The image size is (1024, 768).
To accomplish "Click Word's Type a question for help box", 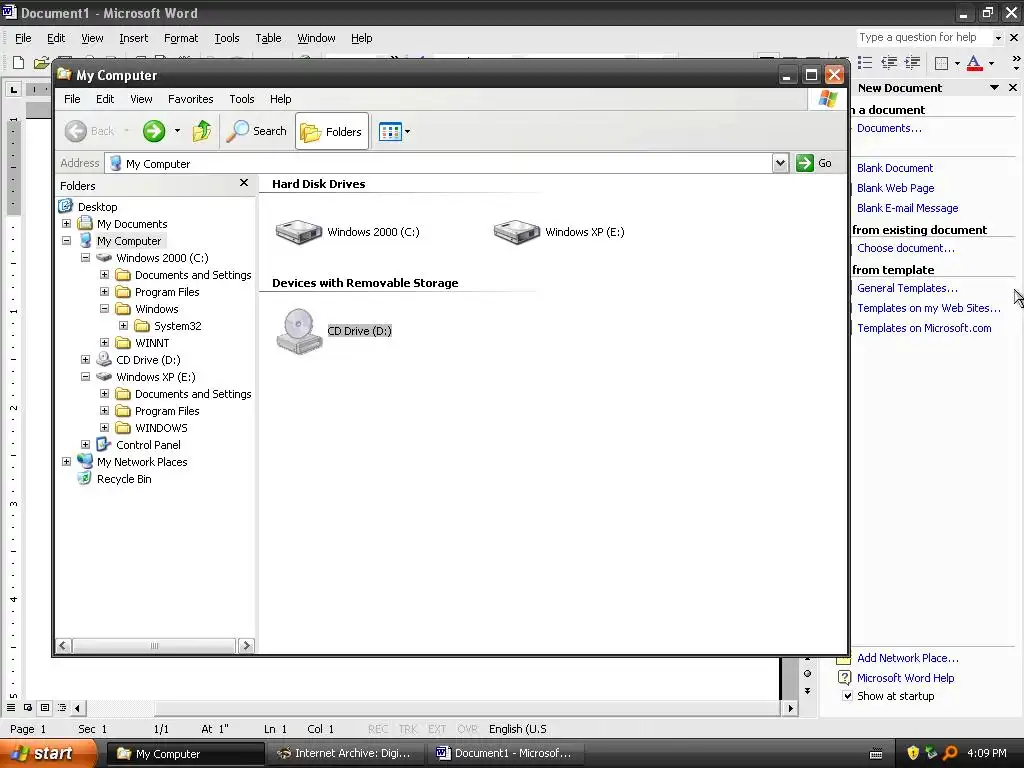I will pos(924,37).
